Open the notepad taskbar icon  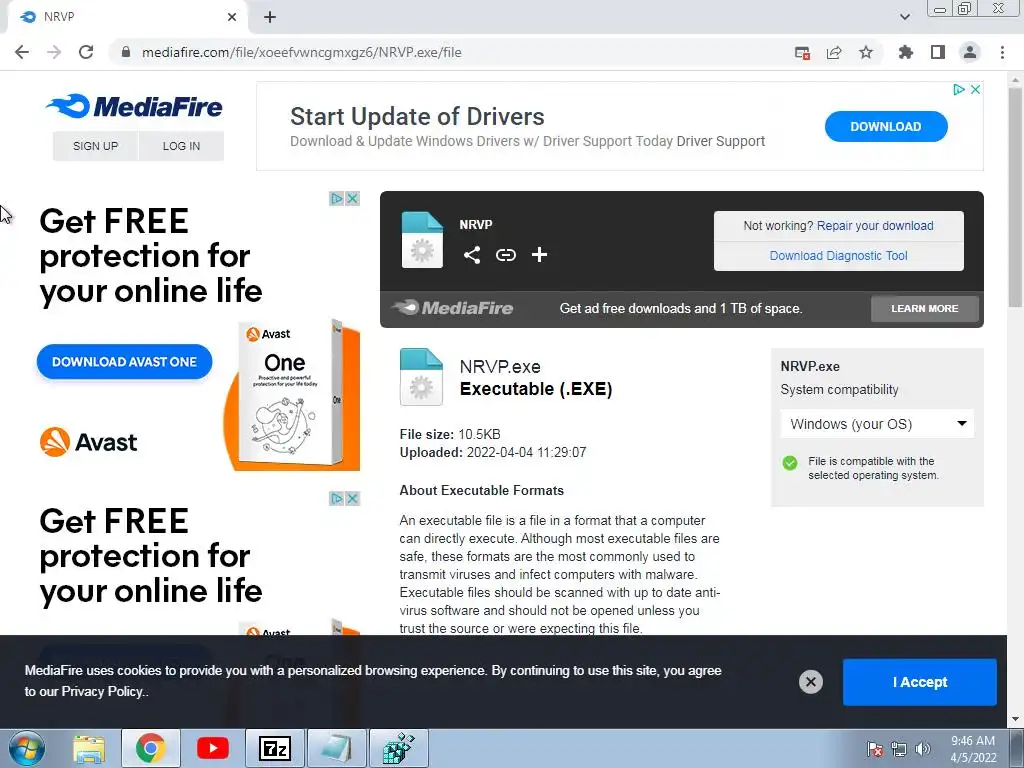click(337, 748)
